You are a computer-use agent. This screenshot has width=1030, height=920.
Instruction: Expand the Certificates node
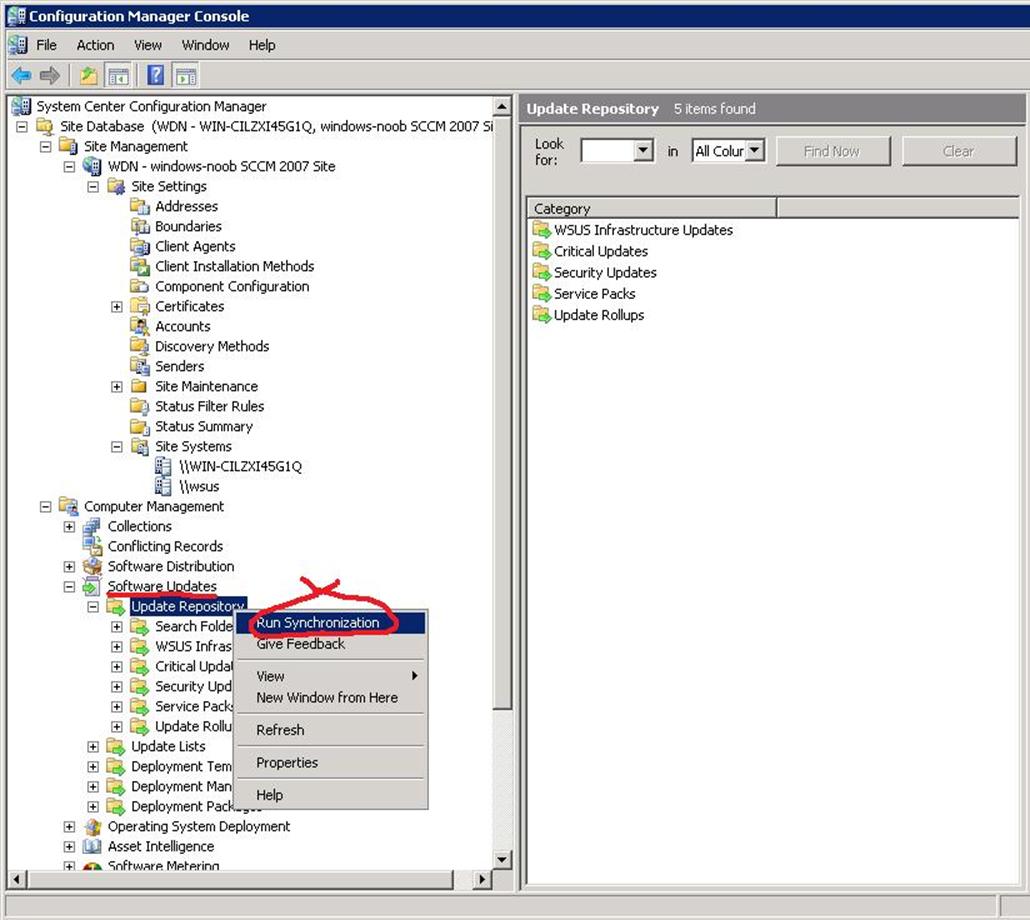(x=117, y=307)
